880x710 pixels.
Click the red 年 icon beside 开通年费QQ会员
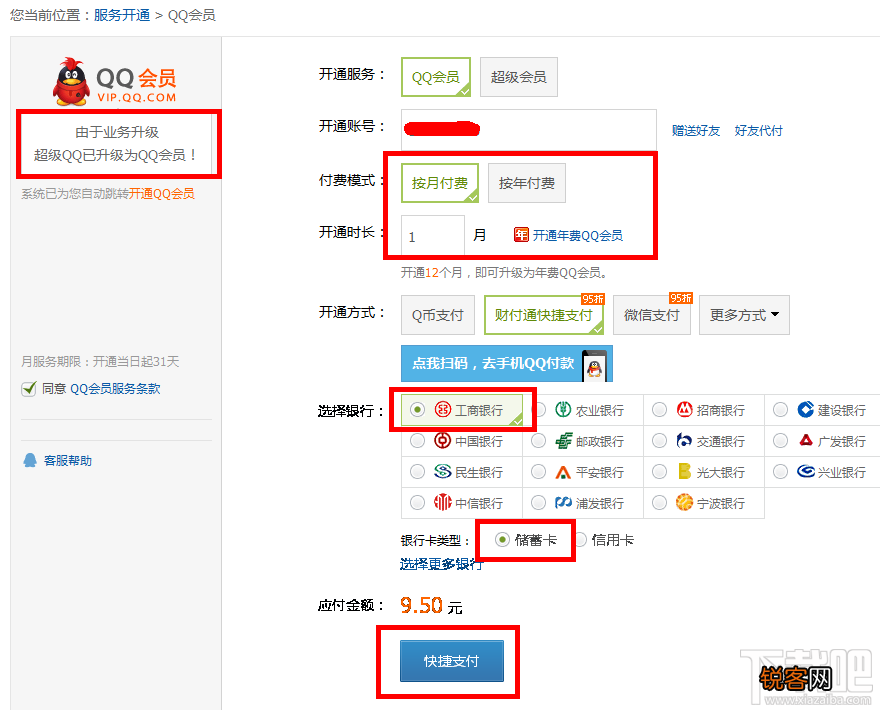pyautogui.click(x=521, y=235)
